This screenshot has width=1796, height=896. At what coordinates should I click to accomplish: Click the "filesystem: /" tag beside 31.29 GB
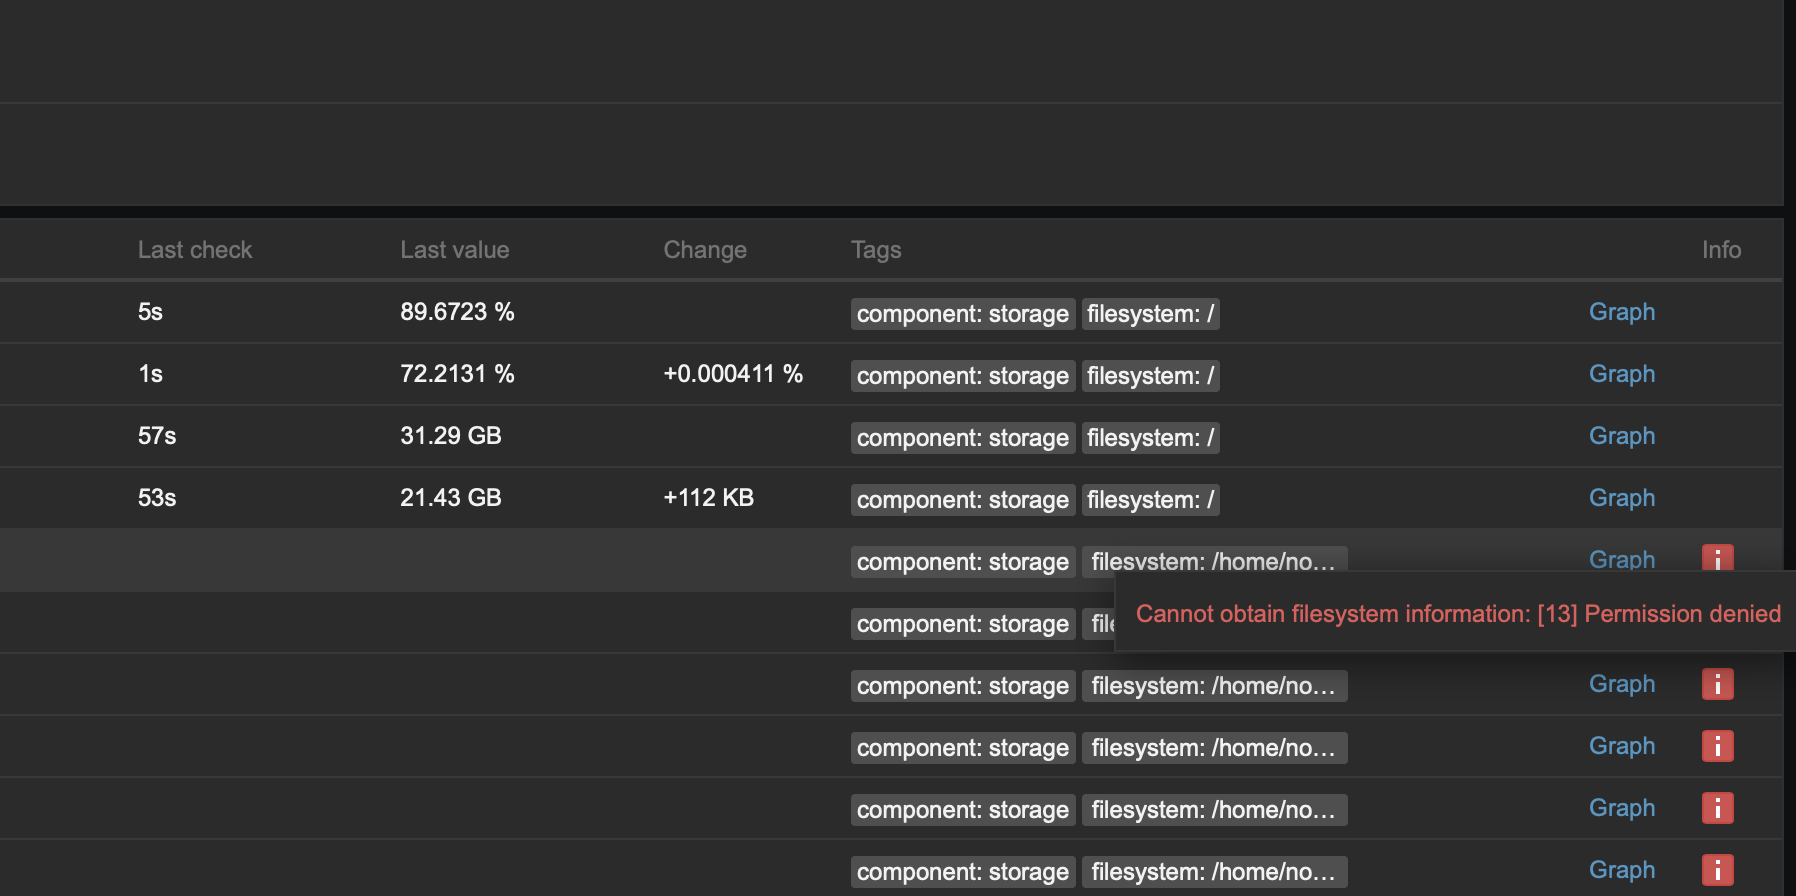point(1150,438)
